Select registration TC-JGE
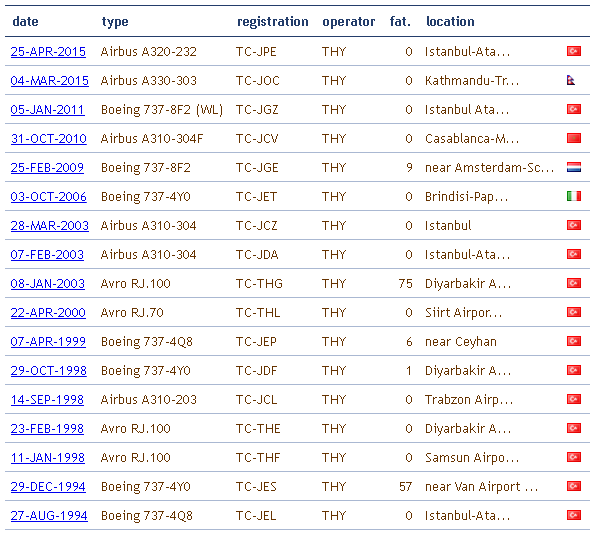 pyautogui.click(x=257, y=167)
